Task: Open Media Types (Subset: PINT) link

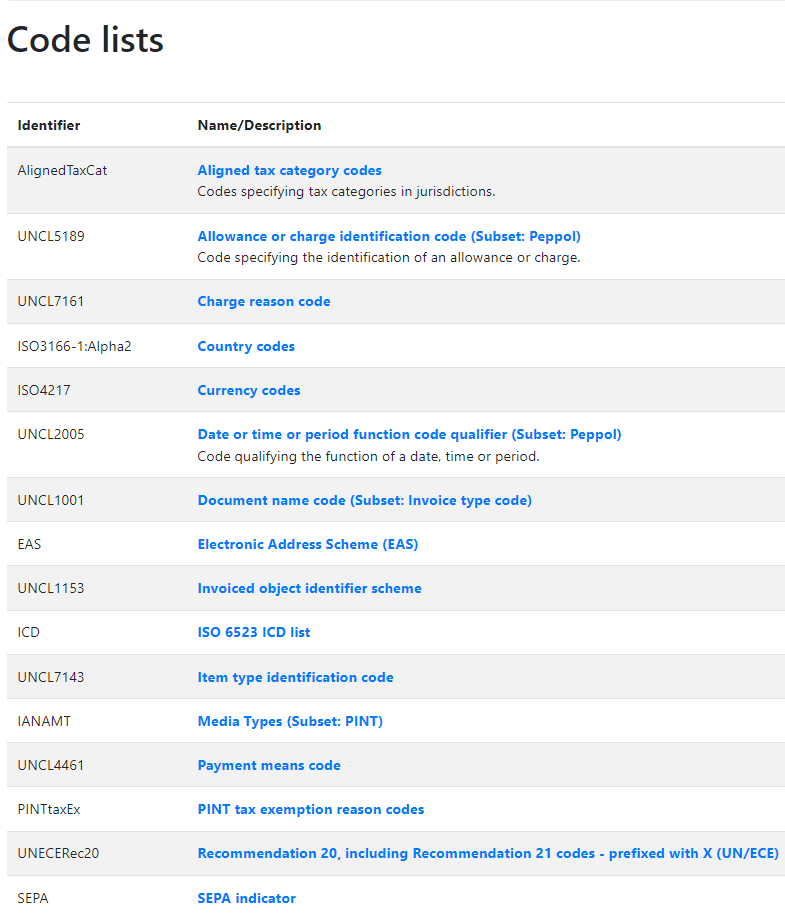Action: 290,721
